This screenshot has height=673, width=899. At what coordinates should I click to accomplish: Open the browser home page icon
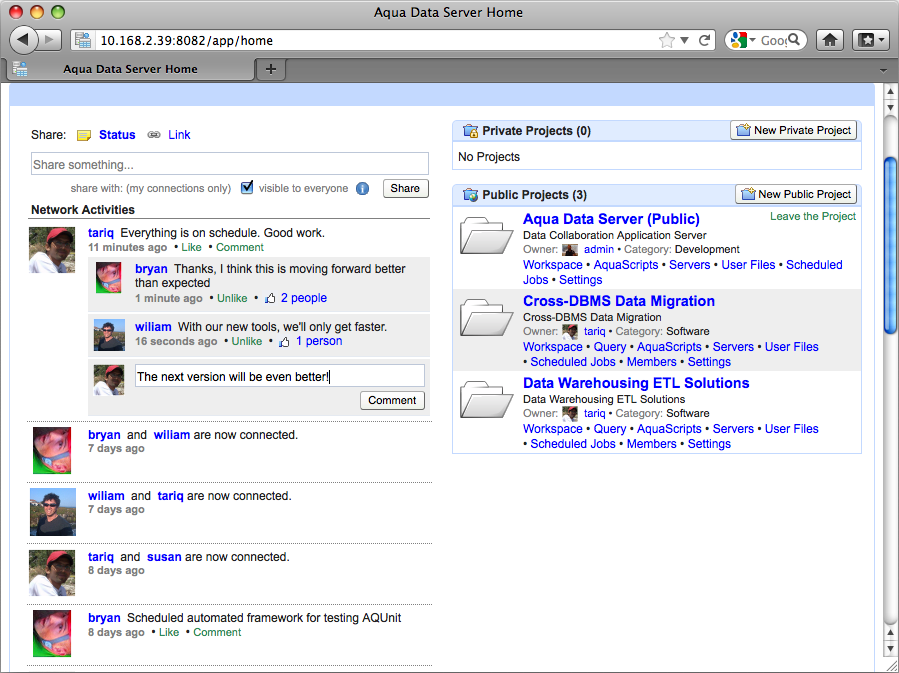(x=830, y=40)
